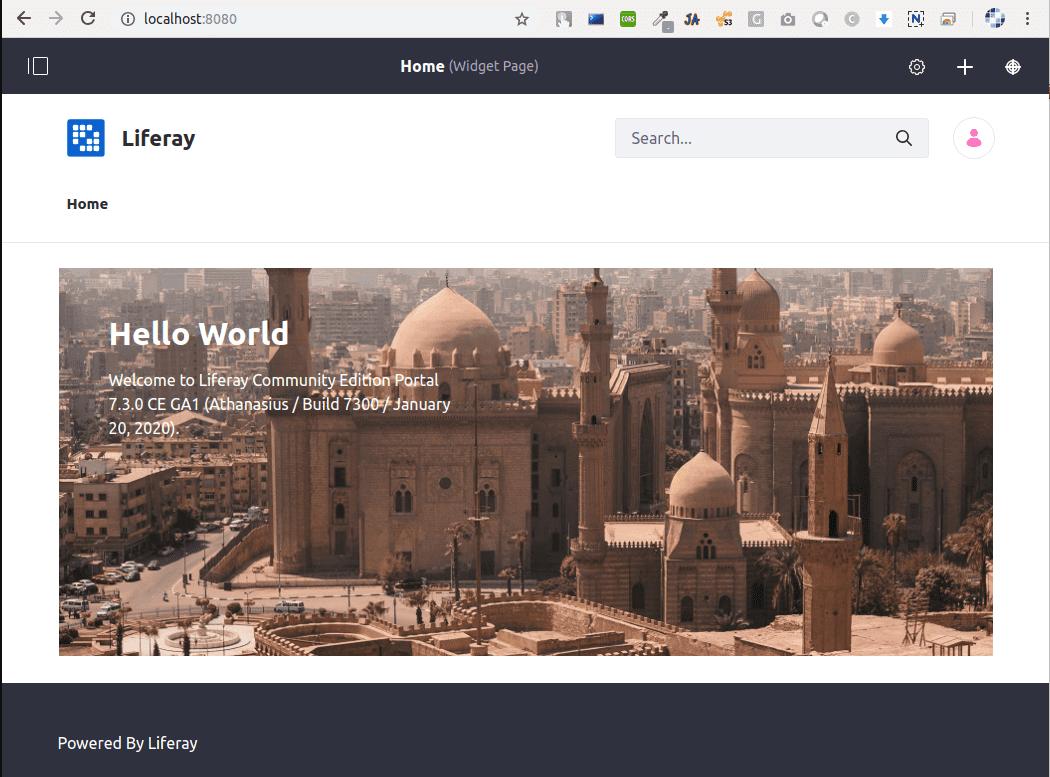
Task: Open the camera screenshot extension
Action: (788, 19)
